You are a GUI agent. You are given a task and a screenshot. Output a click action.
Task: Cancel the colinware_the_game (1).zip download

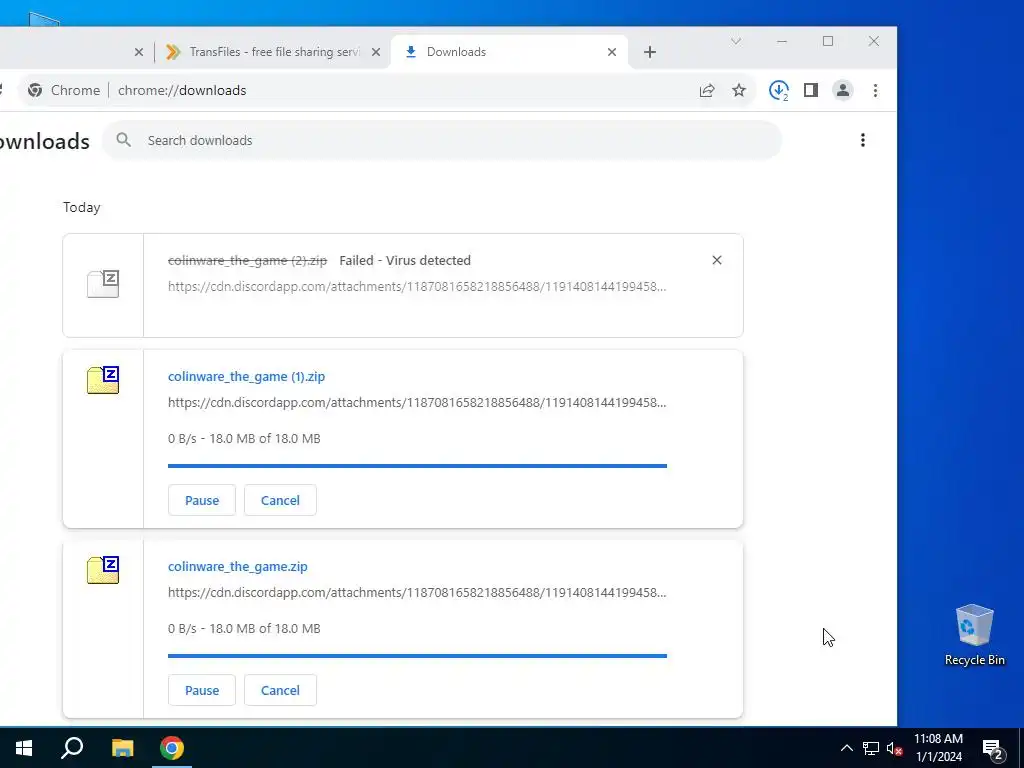pyautogui.click(x=280, y=500)
